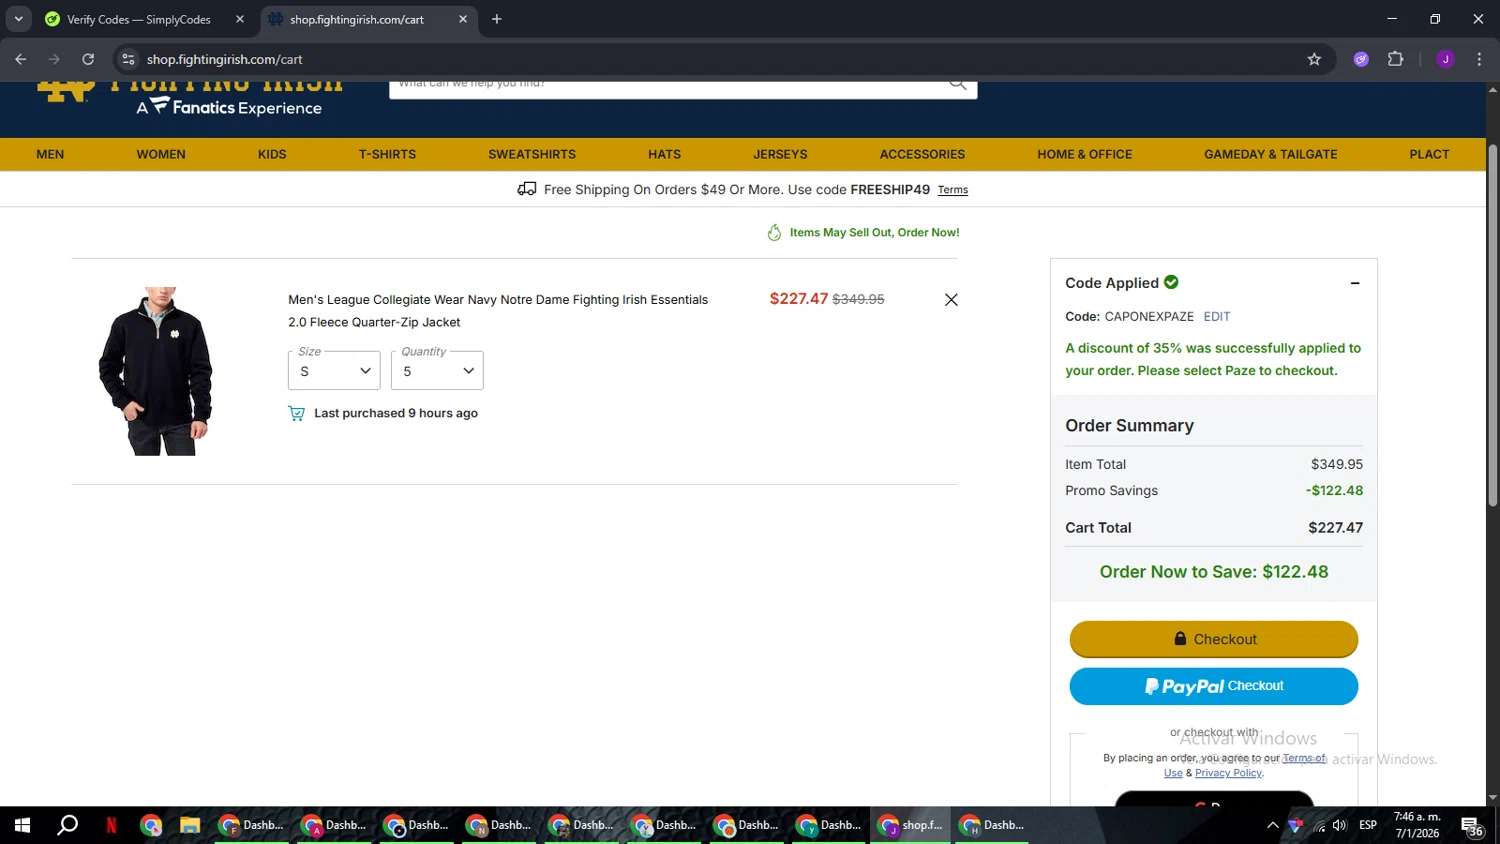Open the Privacy Policy link
The height and width of the screenshot is (844, 1500).
click(x=1228, y=773)
